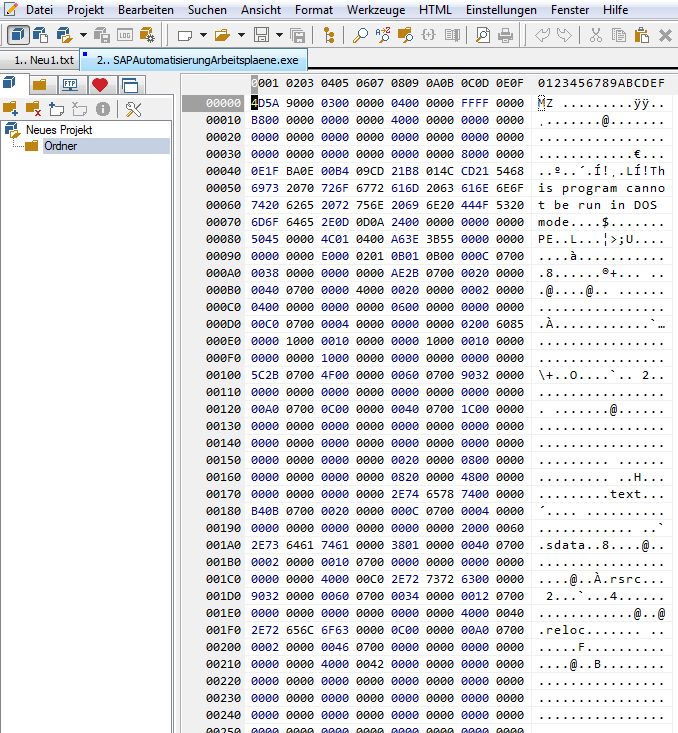Open the Hilfe menu

(615, 10)
